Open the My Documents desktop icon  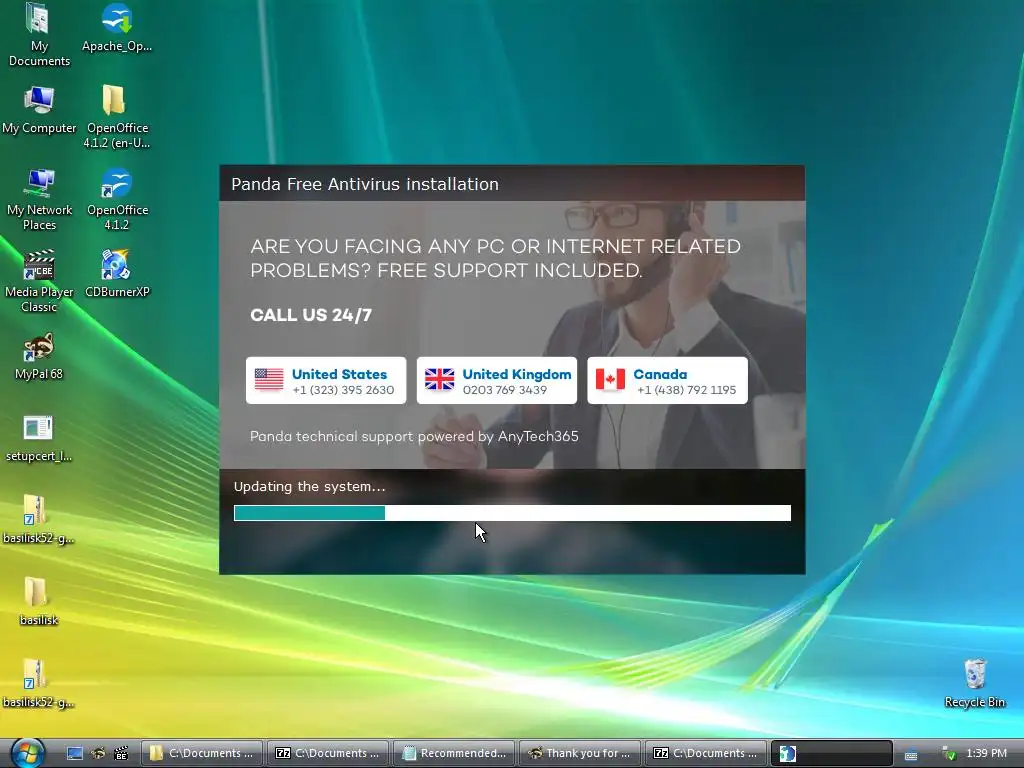pyautogui.click(x=39, y=35)
